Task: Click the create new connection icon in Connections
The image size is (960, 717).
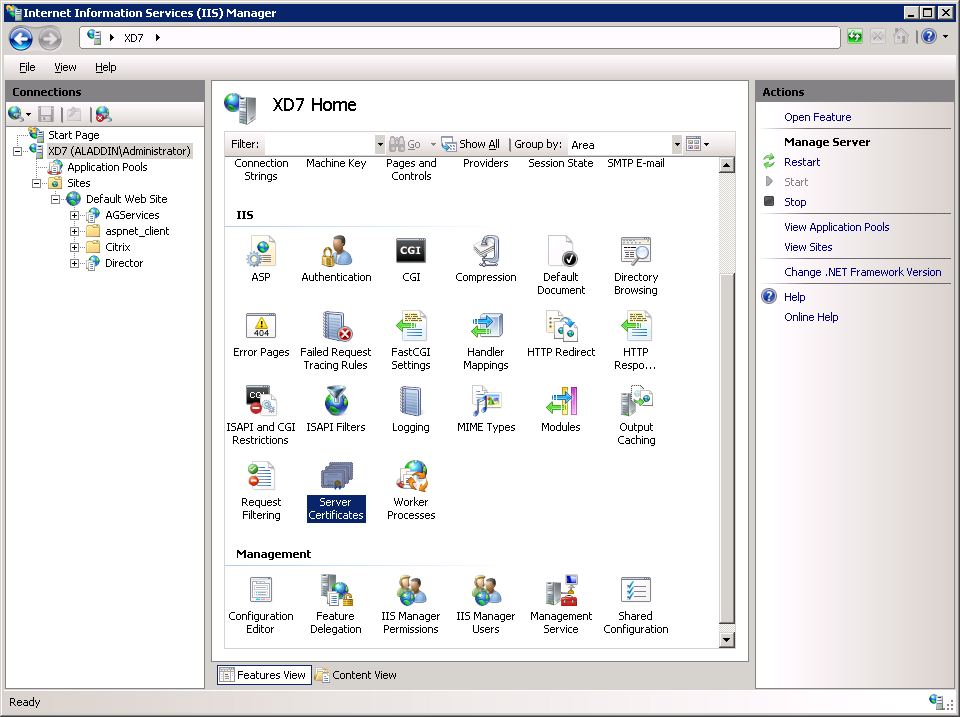Action: (15, 114)
